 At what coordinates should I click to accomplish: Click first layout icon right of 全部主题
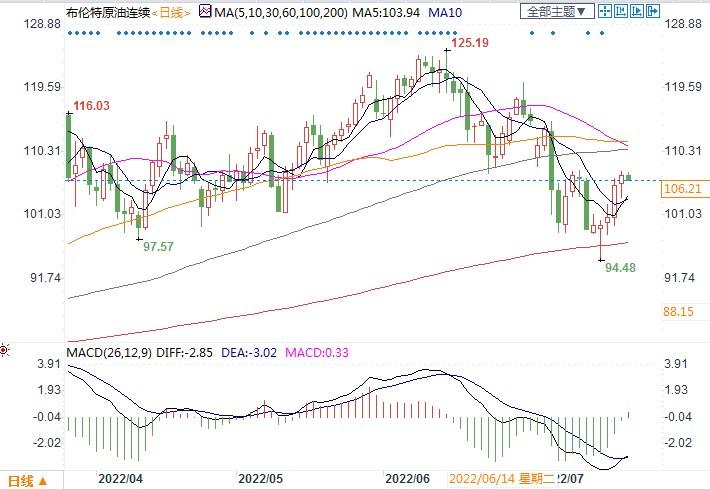[x=606, y=12]
